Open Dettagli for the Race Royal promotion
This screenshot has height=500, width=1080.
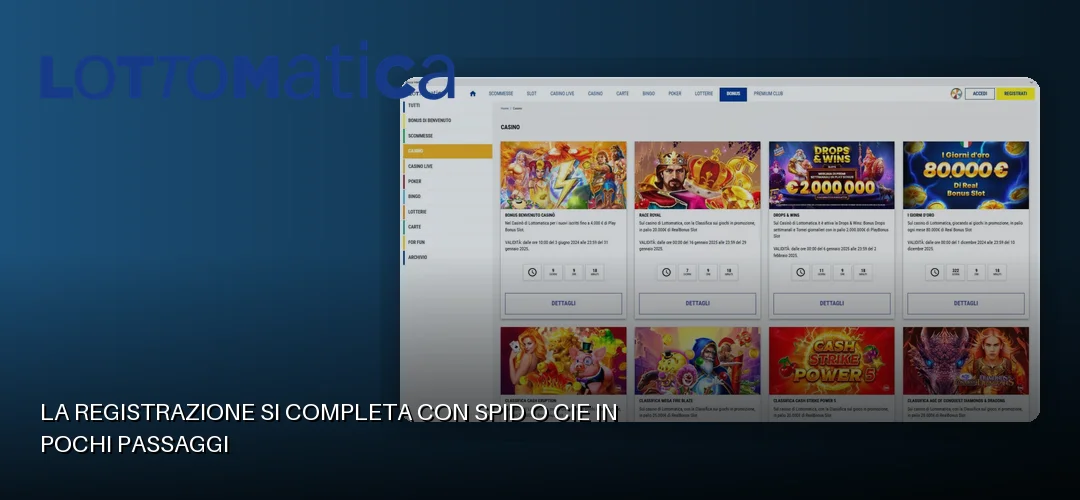click(697, 303)
